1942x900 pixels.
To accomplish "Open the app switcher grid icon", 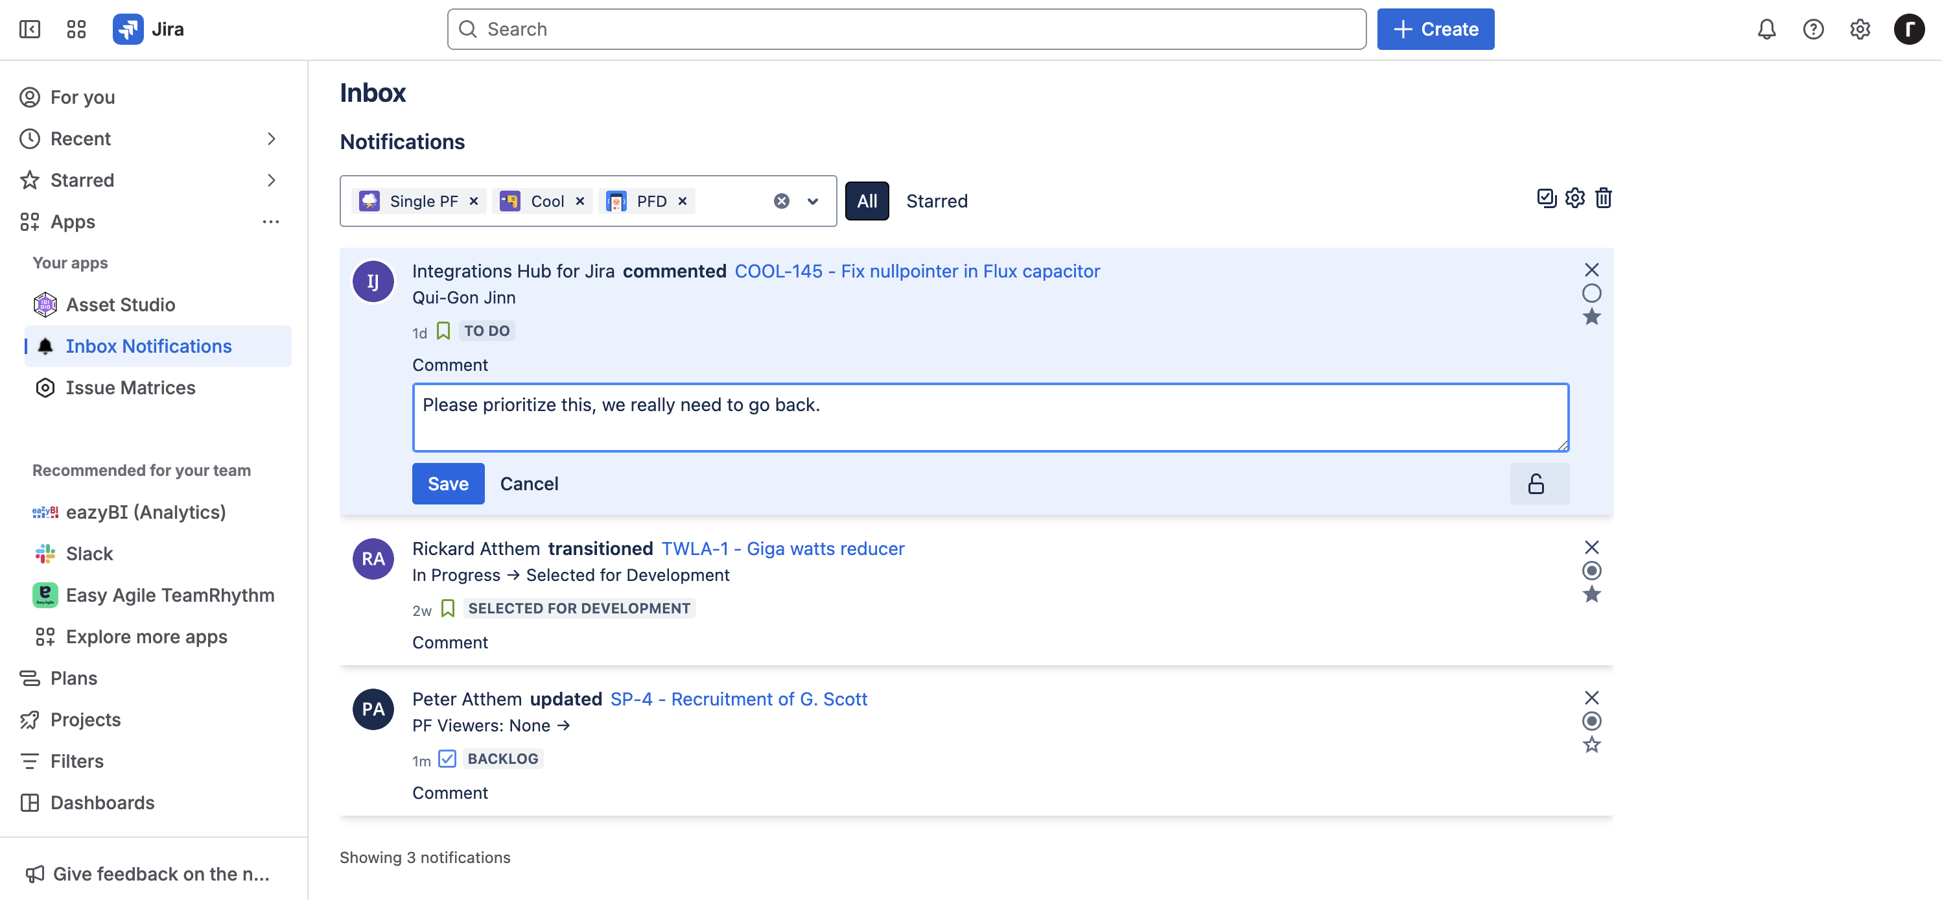I will 76,29.
